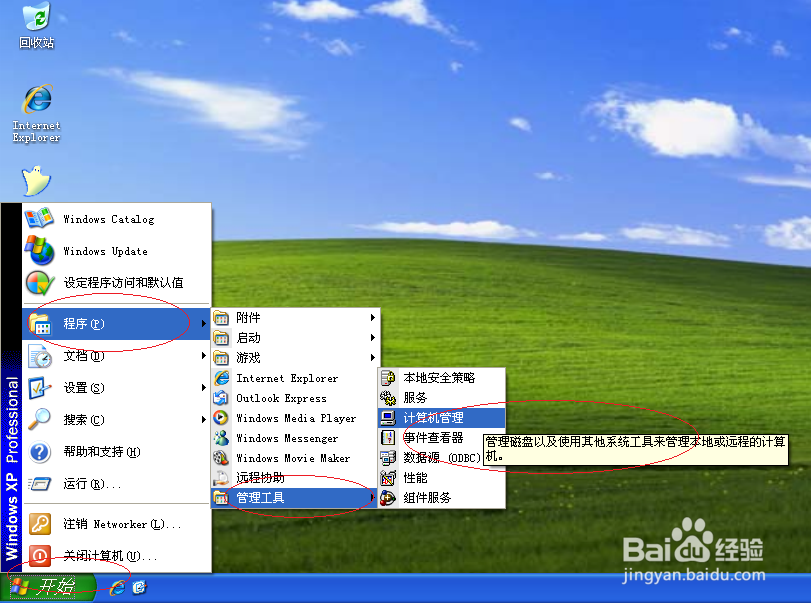Select the 计算机管理 (Computer Management) item

(x=441, y=417)
